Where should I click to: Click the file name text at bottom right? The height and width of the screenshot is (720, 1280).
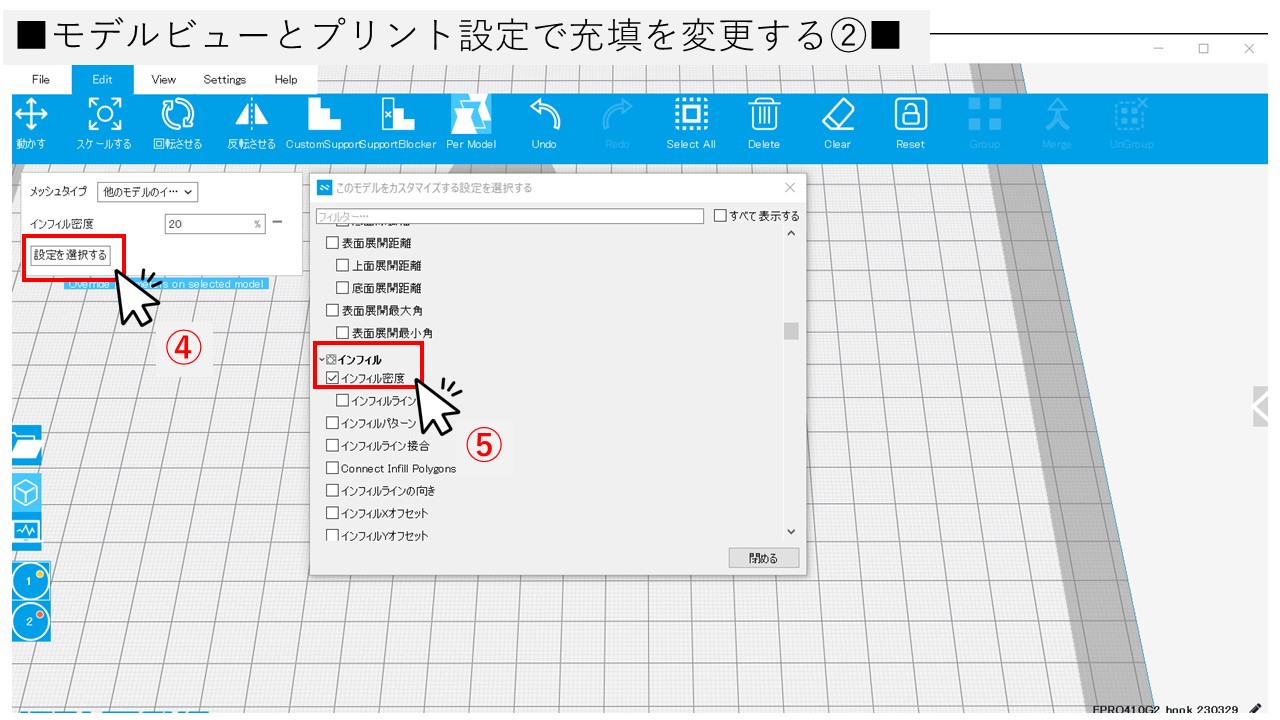point(1167,711)
